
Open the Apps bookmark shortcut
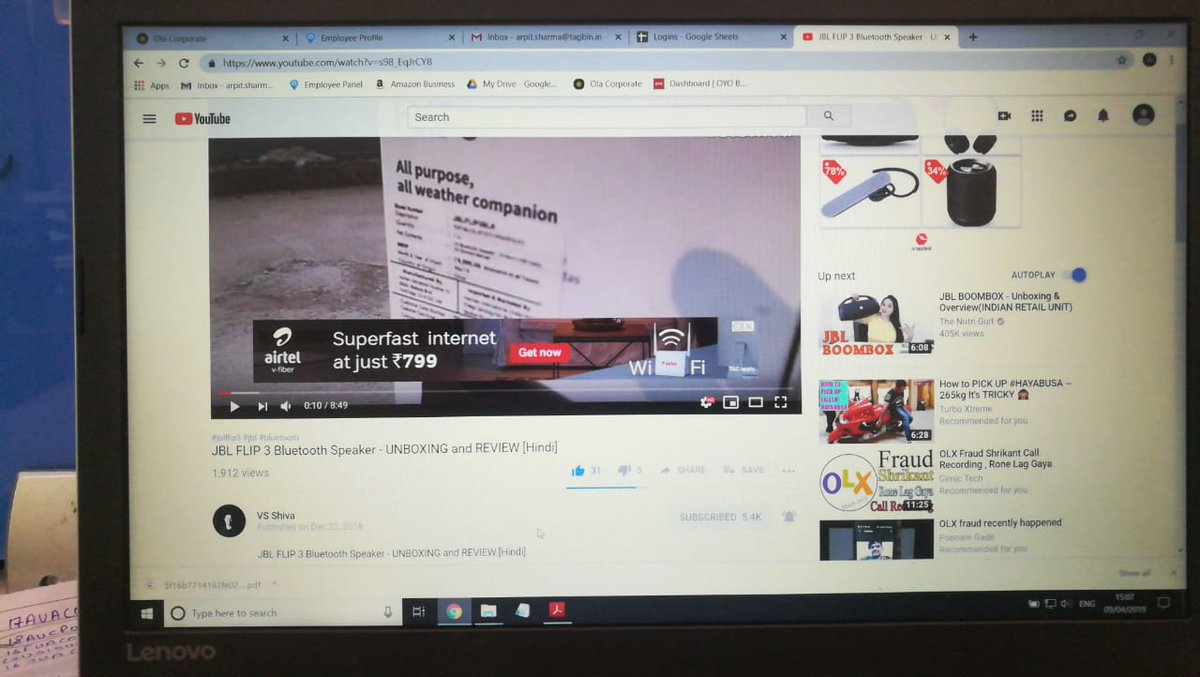(152, 86)
